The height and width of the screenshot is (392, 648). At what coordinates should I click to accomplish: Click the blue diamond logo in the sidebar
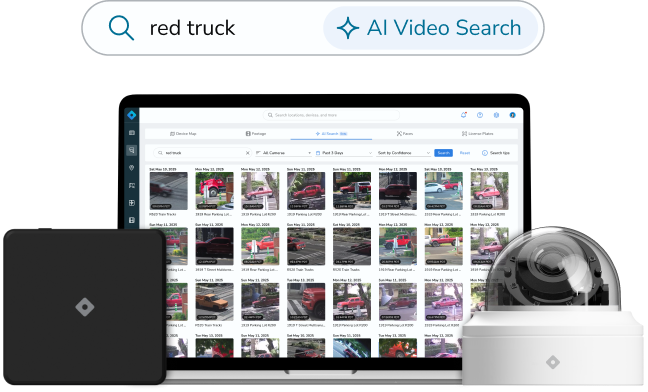click(132, 115)
